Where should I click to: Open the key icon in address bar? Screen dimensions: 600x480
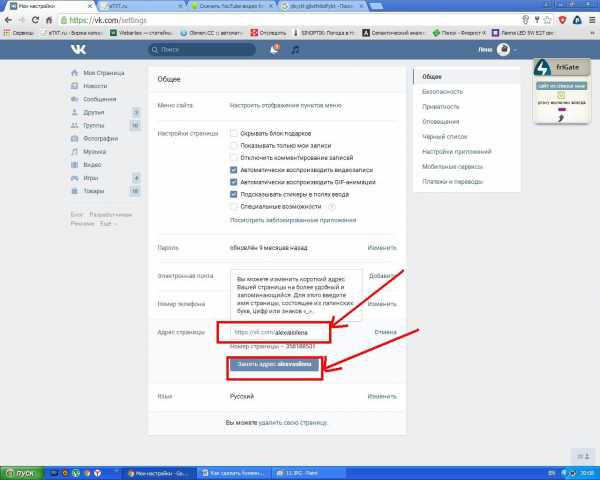(x=526, y=20)
